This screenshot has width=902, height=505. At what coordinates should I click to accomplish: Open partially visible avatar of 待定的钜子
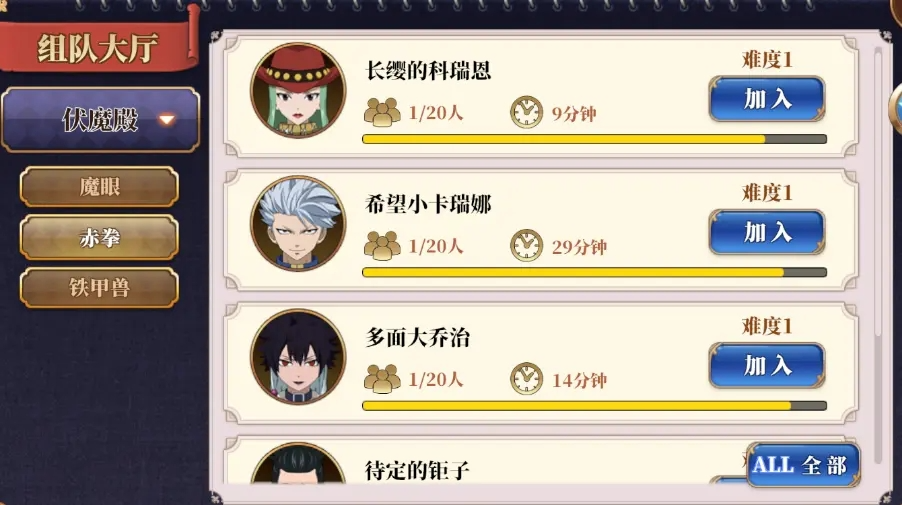[x=298, y=463]
